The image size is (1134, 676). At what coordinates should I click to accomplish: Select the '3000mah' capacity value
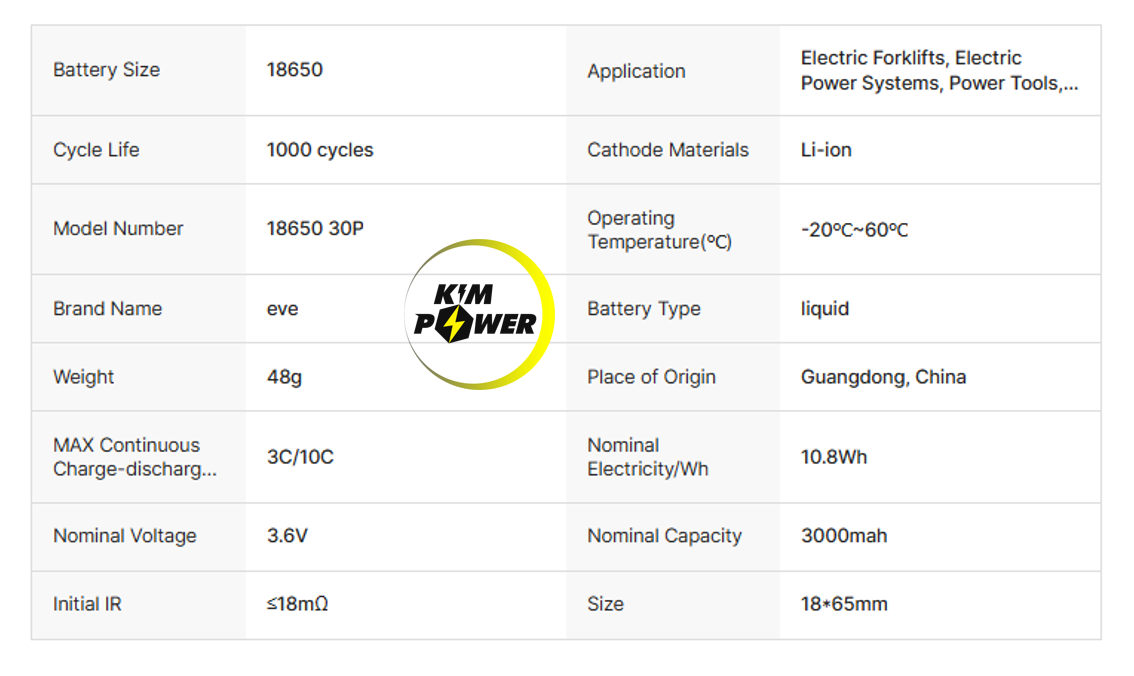point(843,536)
